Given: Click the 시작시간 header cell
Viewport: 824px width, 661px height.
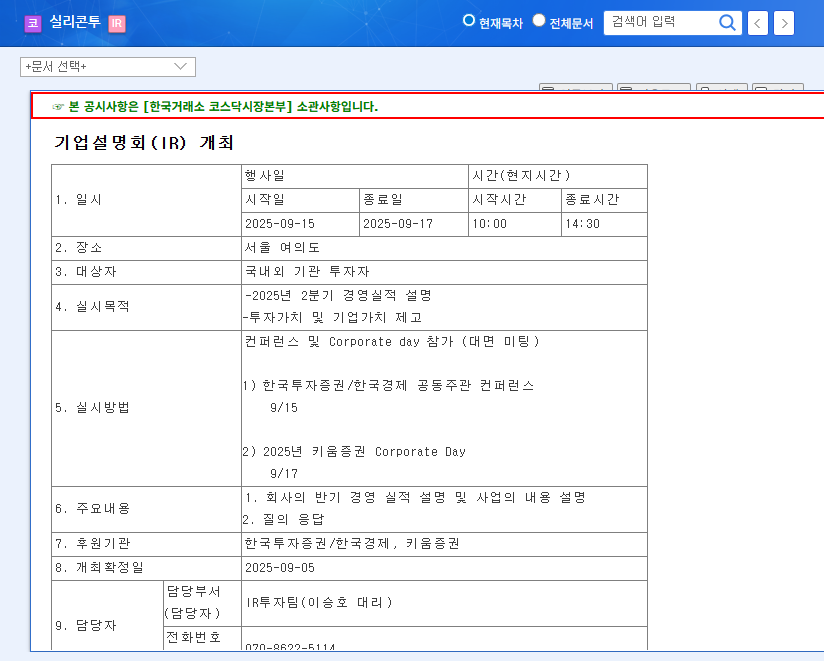Looking at the screenshot, I should [515, 200].
